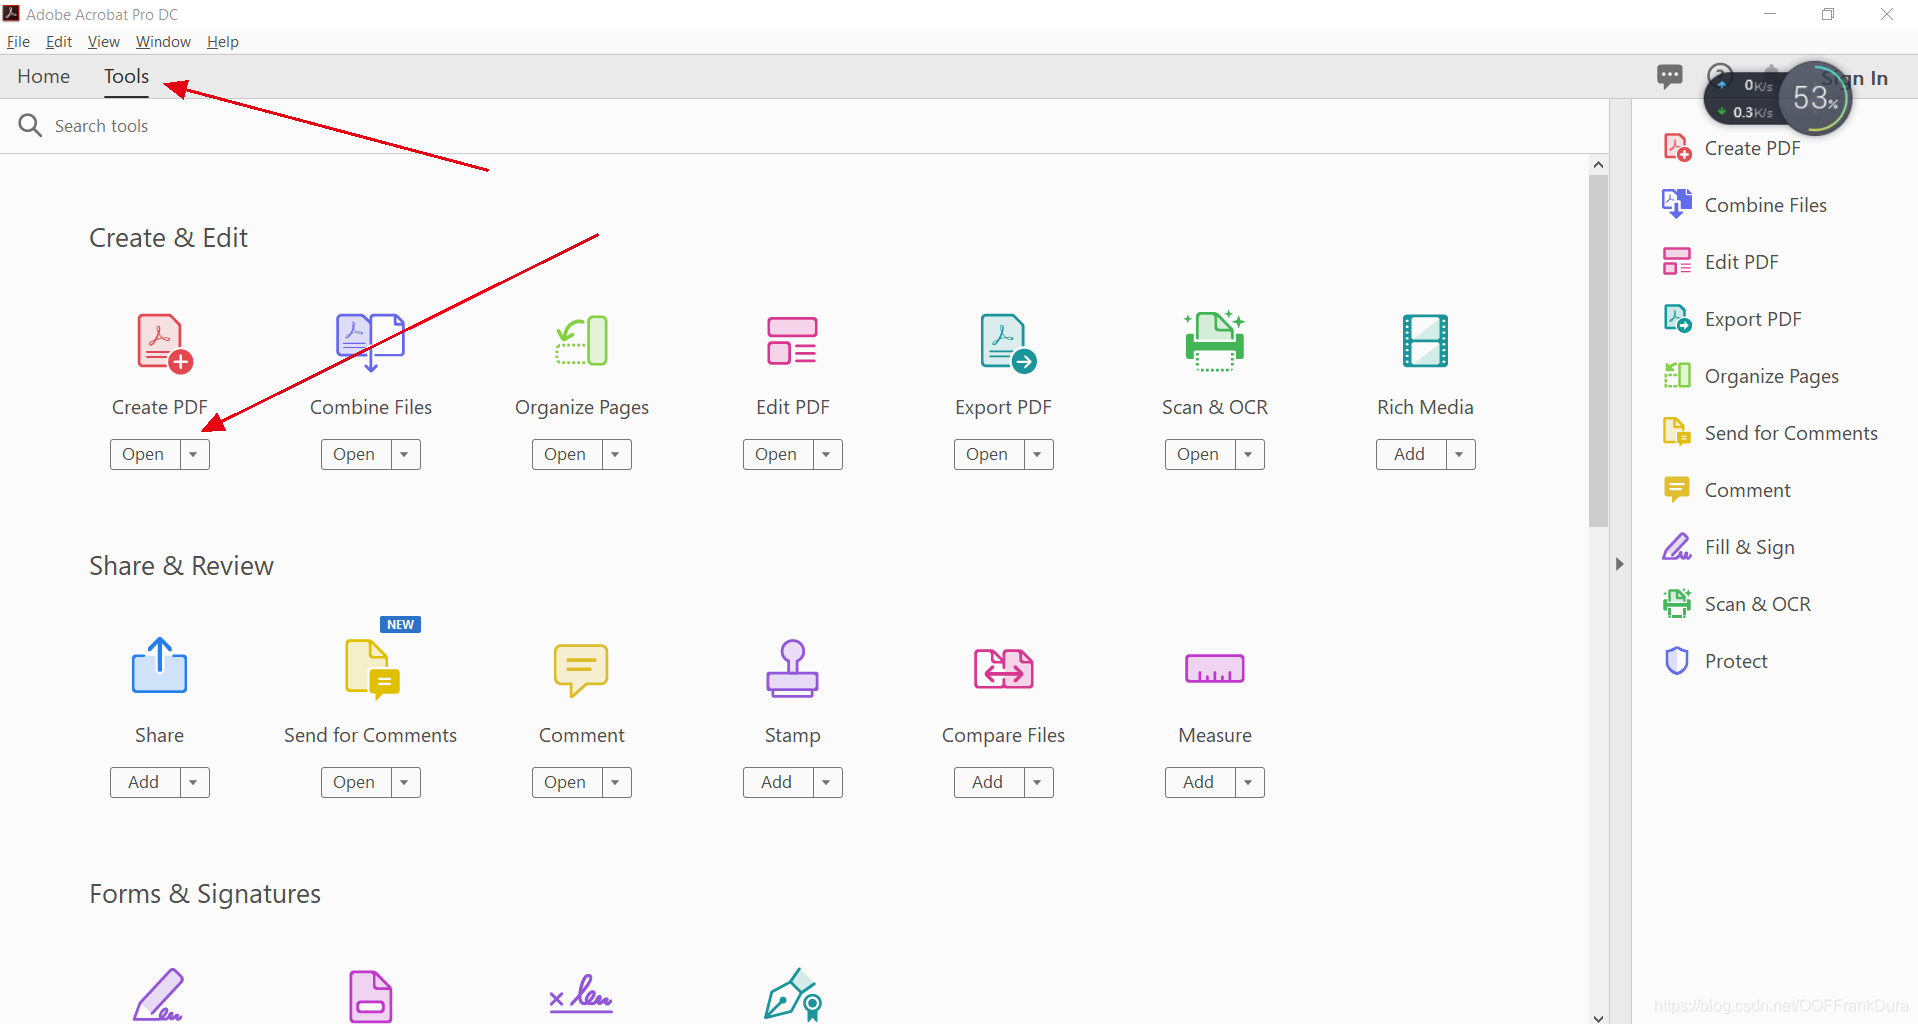Image resolution: width=1918 pixels, height=1024 pixels.
Task: Click Open button under Combine Files
Action: pyautogui.click(x=355, y=454)
